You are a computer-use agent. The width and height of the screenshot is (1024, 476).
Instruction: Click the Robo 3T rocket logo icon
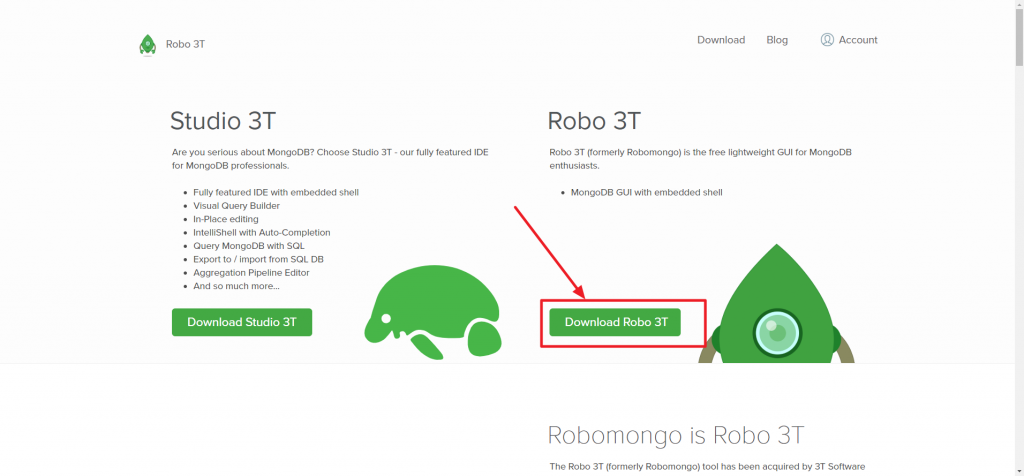click(147, 44)
